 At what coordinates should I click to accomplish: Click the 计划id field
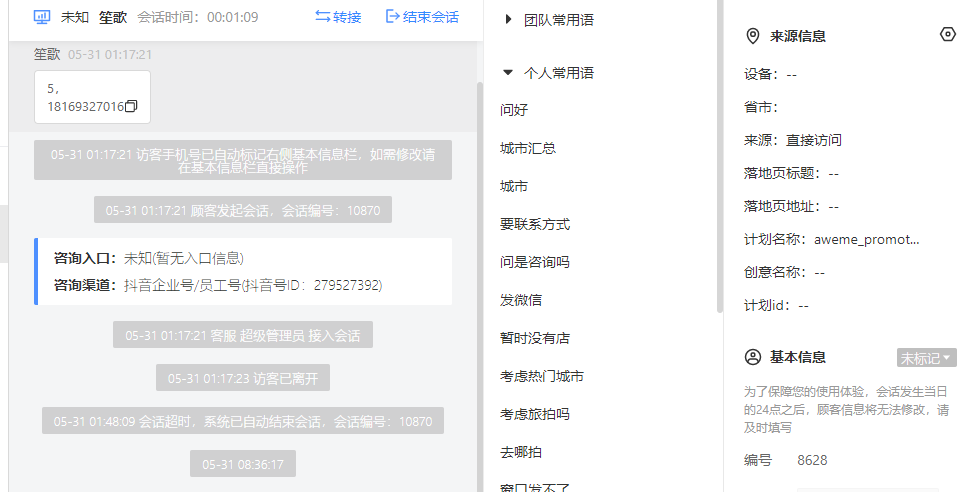776,306
